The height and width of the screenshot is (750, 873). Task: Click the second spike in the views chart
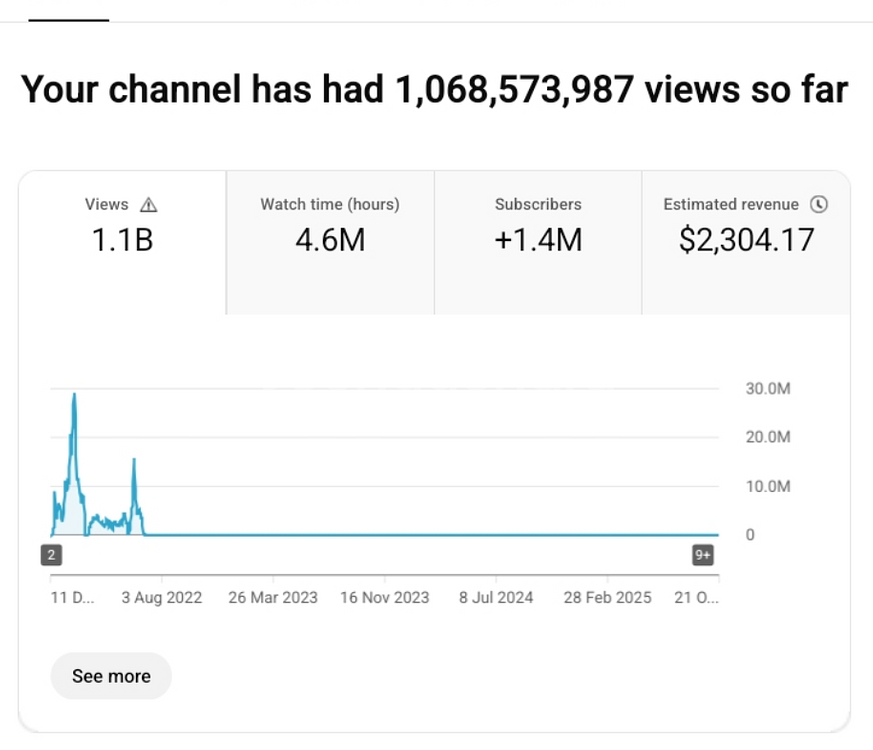click(x=134, y=460)
